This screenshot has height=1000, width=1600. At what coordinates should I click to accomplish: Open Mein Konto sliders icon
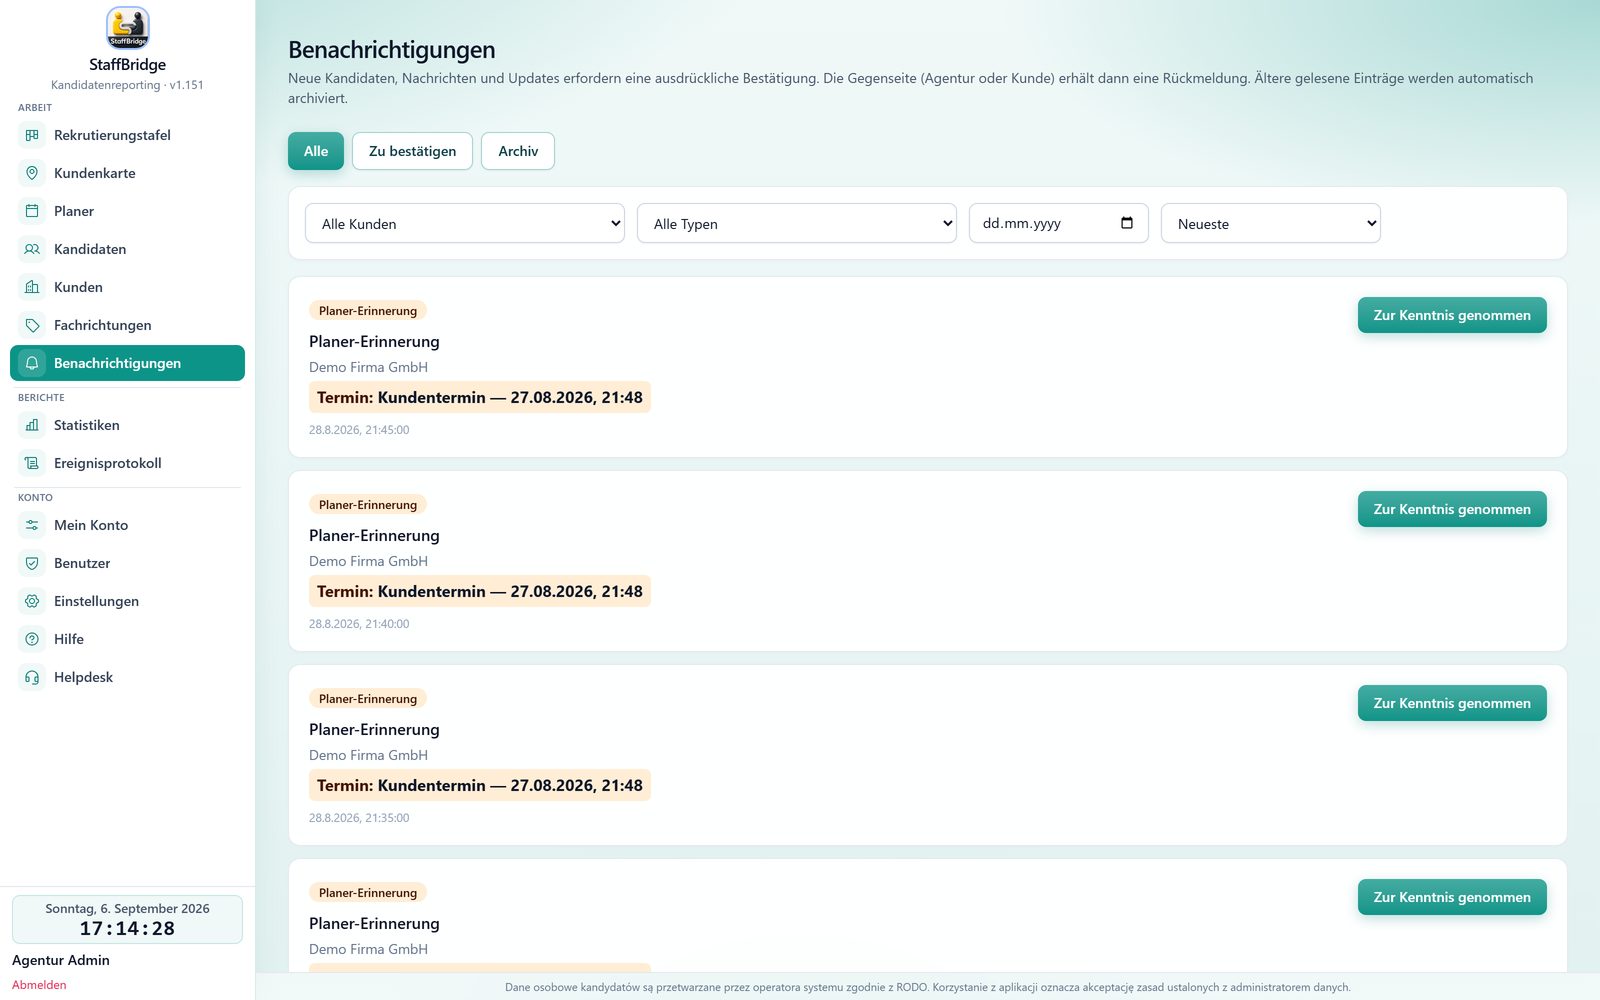click(x=32, y=525)
